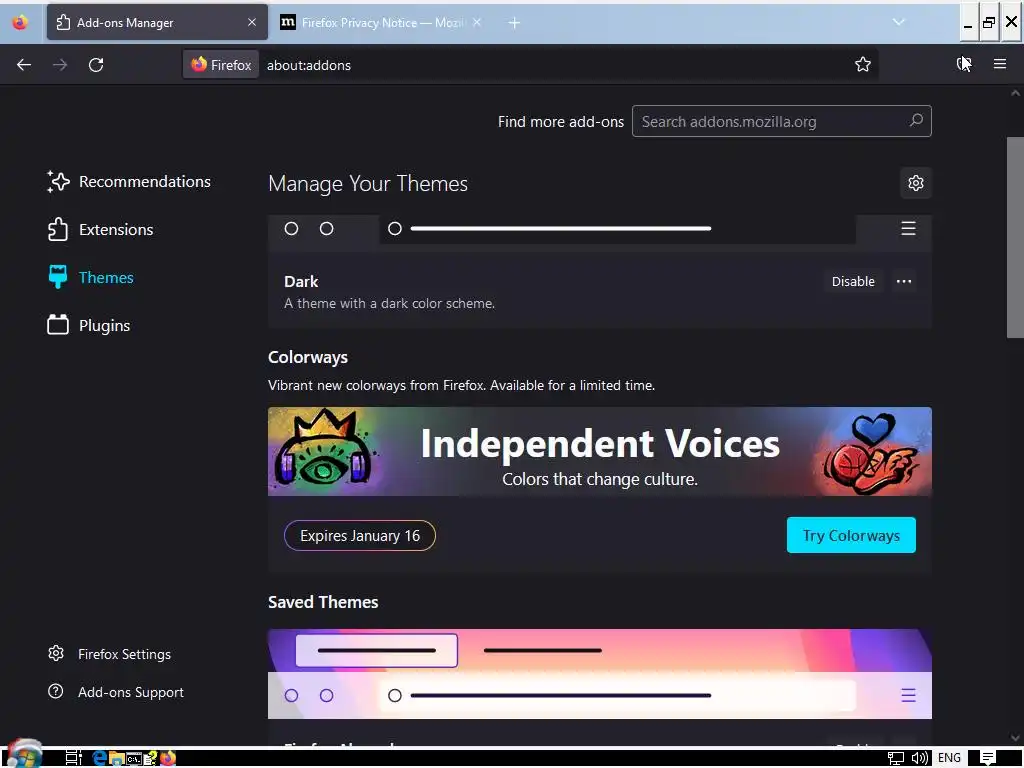Click the Saved Themes heading

pyautogui.click(x=323, y=602)
